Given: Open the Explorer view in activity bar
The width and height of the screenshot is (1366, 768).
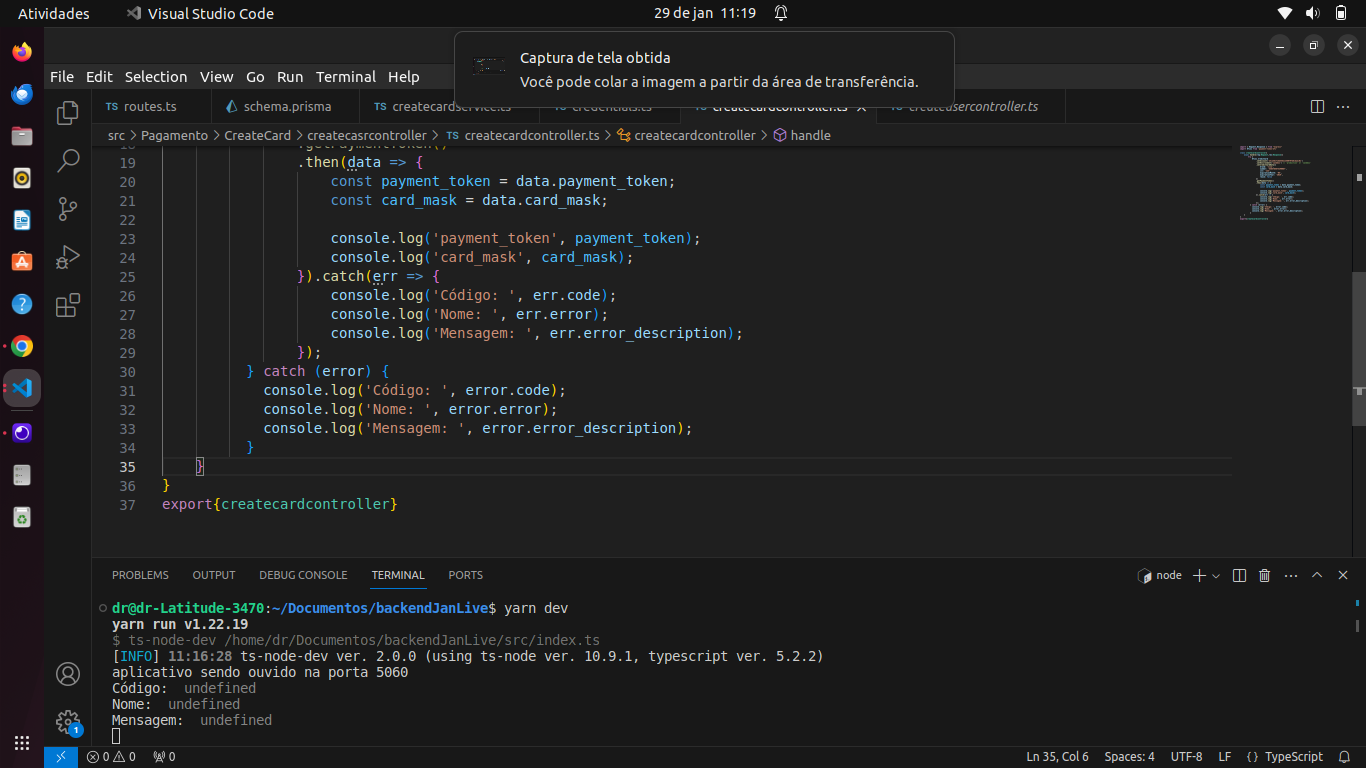Looking at the screenshot, I should [68, 113].
